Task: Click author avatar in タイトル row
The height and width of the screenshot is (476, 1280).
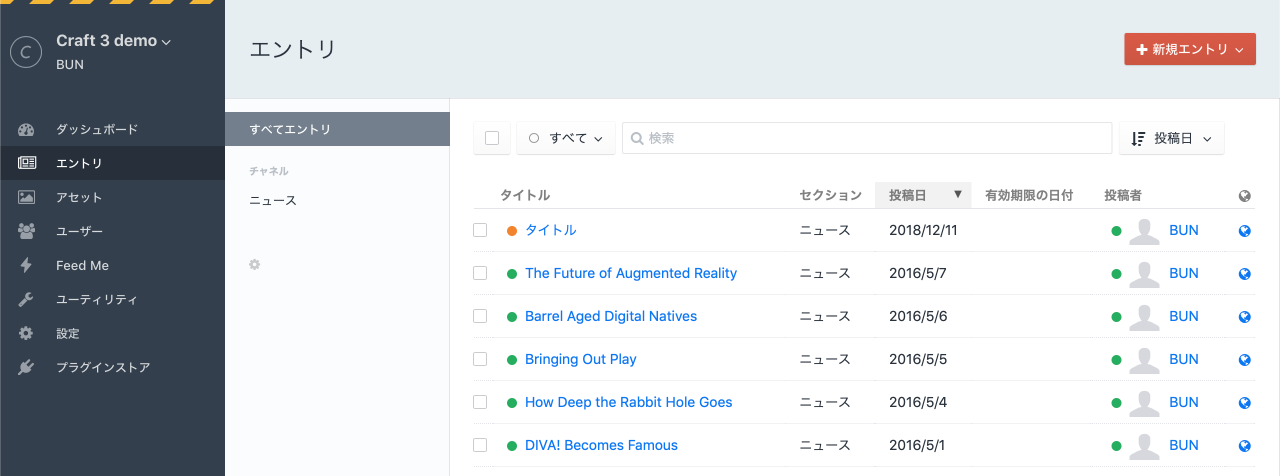Action: coord(1144,231)
